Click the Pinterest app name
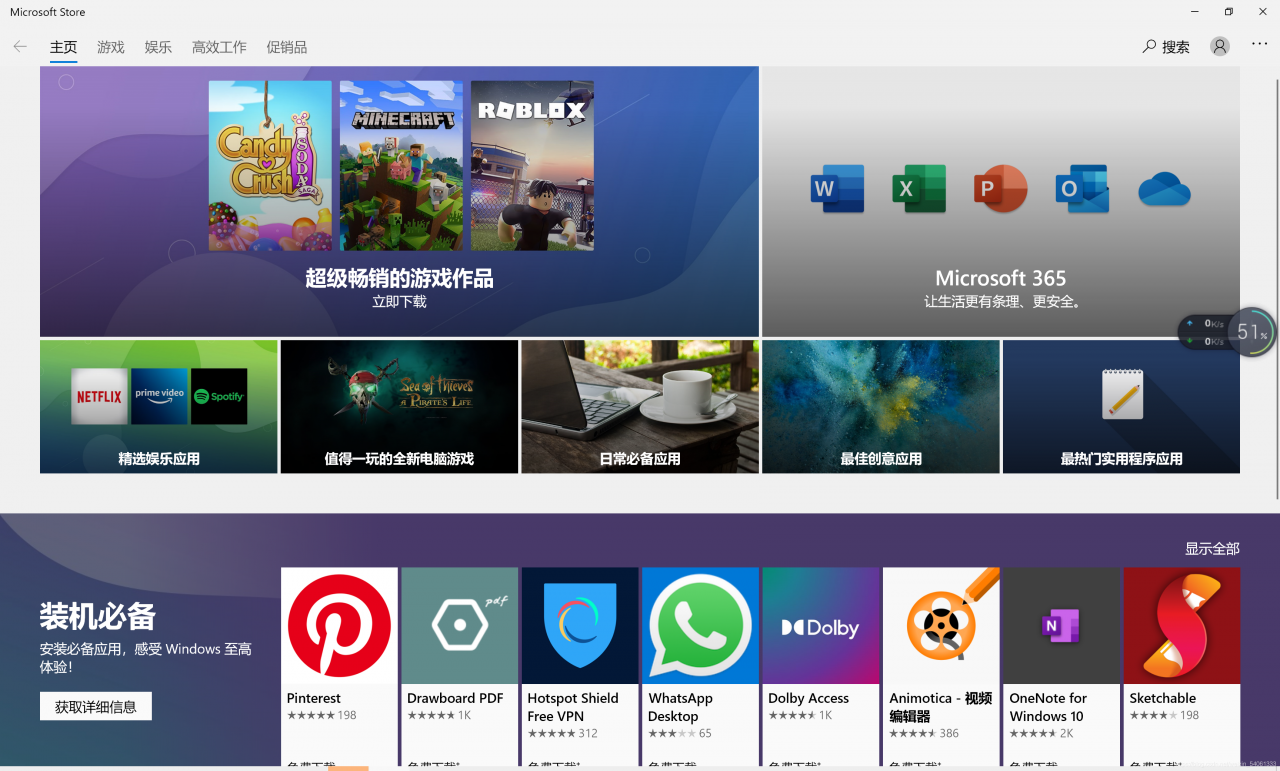 click(x=314, y=698)
